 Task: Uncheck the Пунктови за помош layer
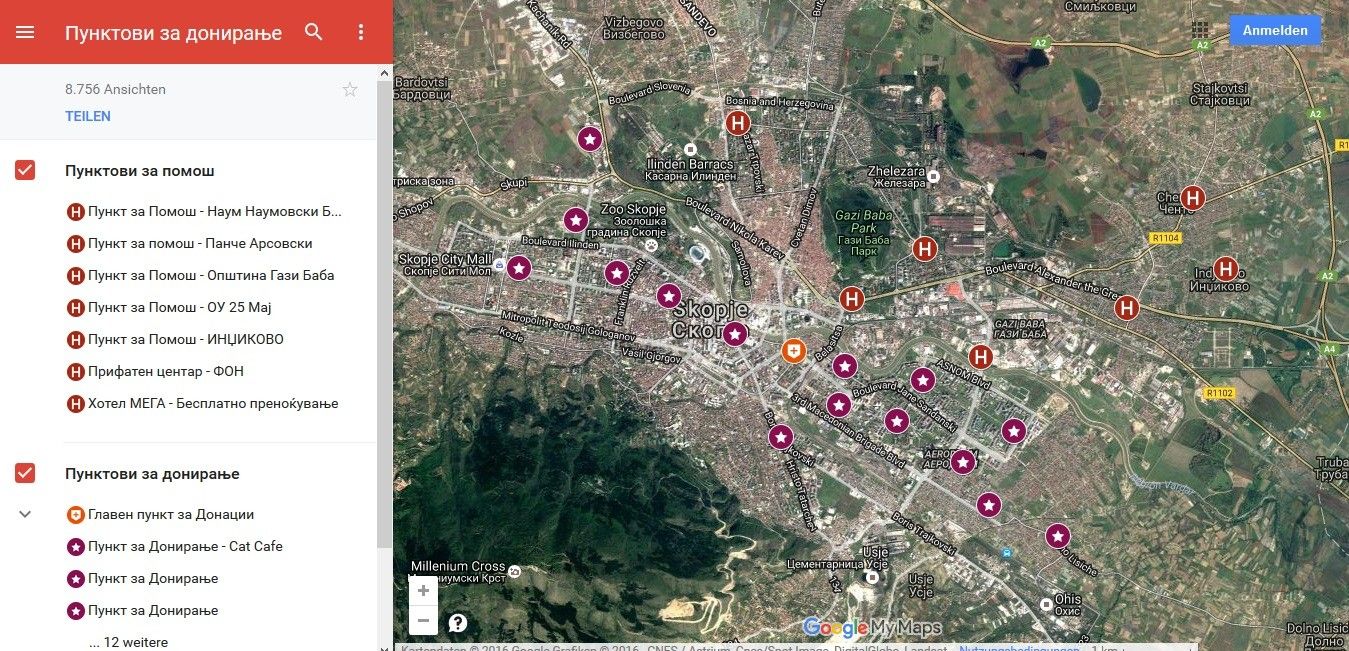click(24, 170)
